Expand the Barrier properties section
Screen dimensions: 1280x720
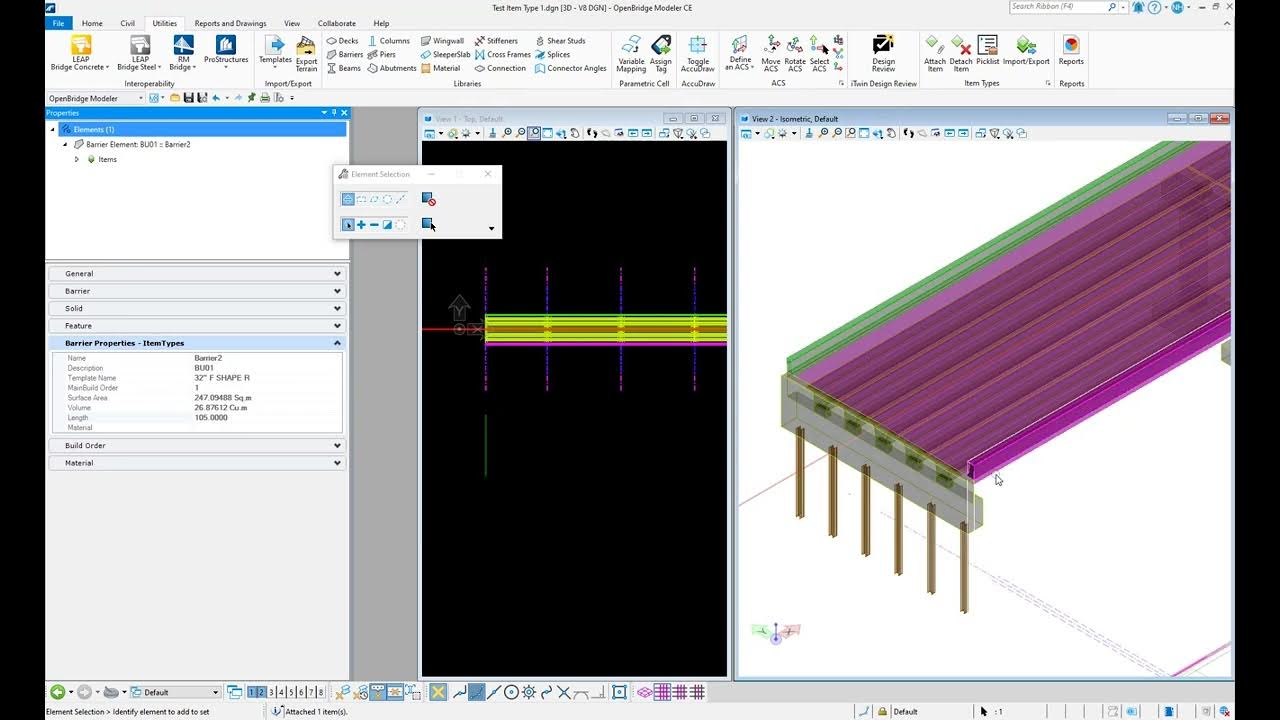click(197, 291)
